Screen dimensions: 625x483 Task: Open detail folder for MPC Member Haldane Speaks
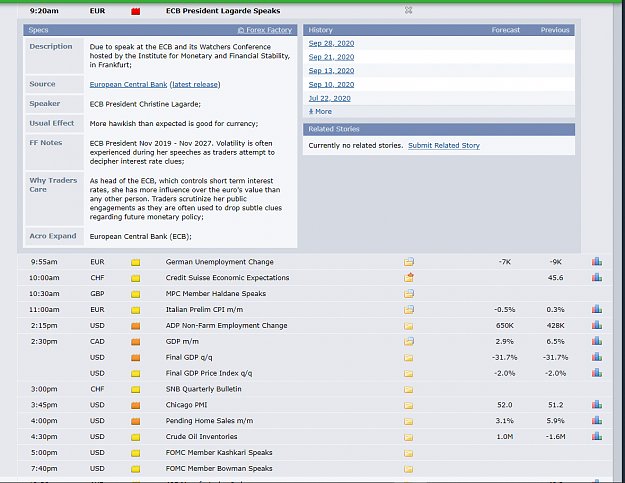[409, 294]
